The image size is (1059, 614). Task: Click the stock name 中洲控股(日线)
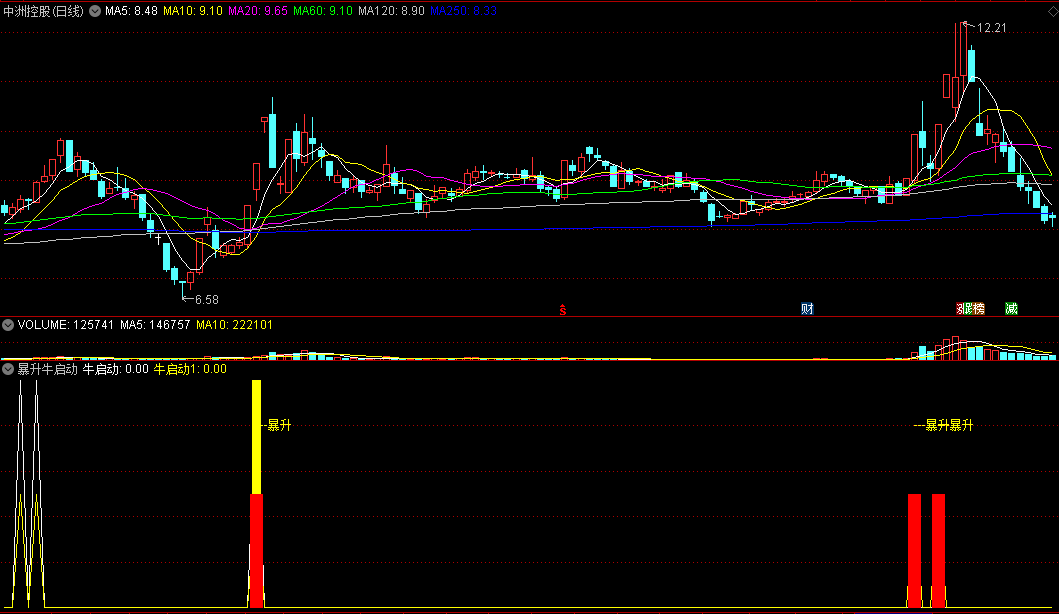[44, 11]
